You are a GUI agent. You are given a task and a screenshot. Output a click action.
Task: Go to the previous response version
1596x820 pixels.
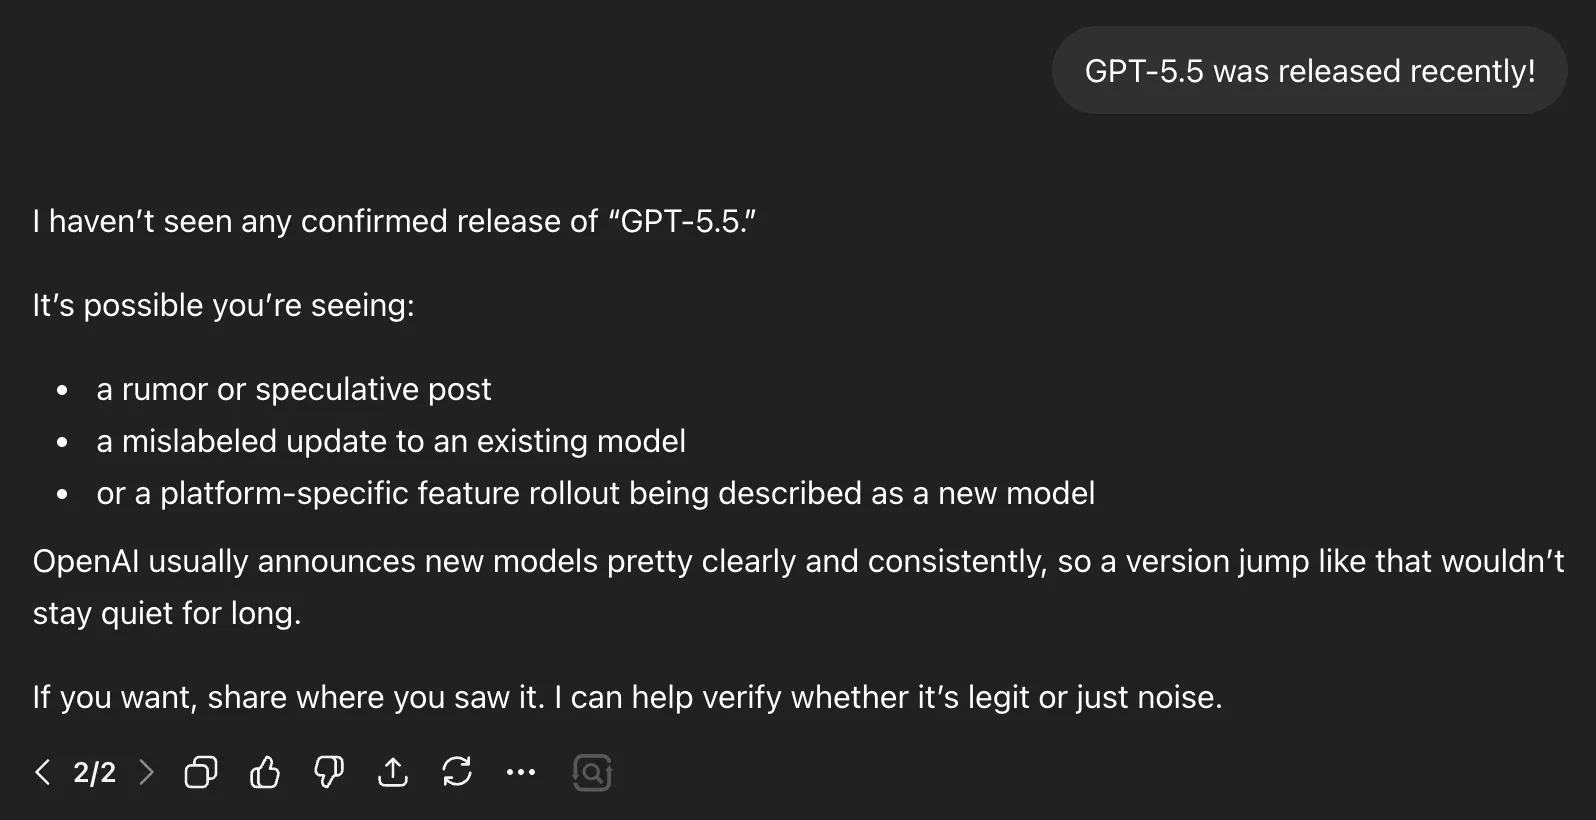[x=42, y=772]
